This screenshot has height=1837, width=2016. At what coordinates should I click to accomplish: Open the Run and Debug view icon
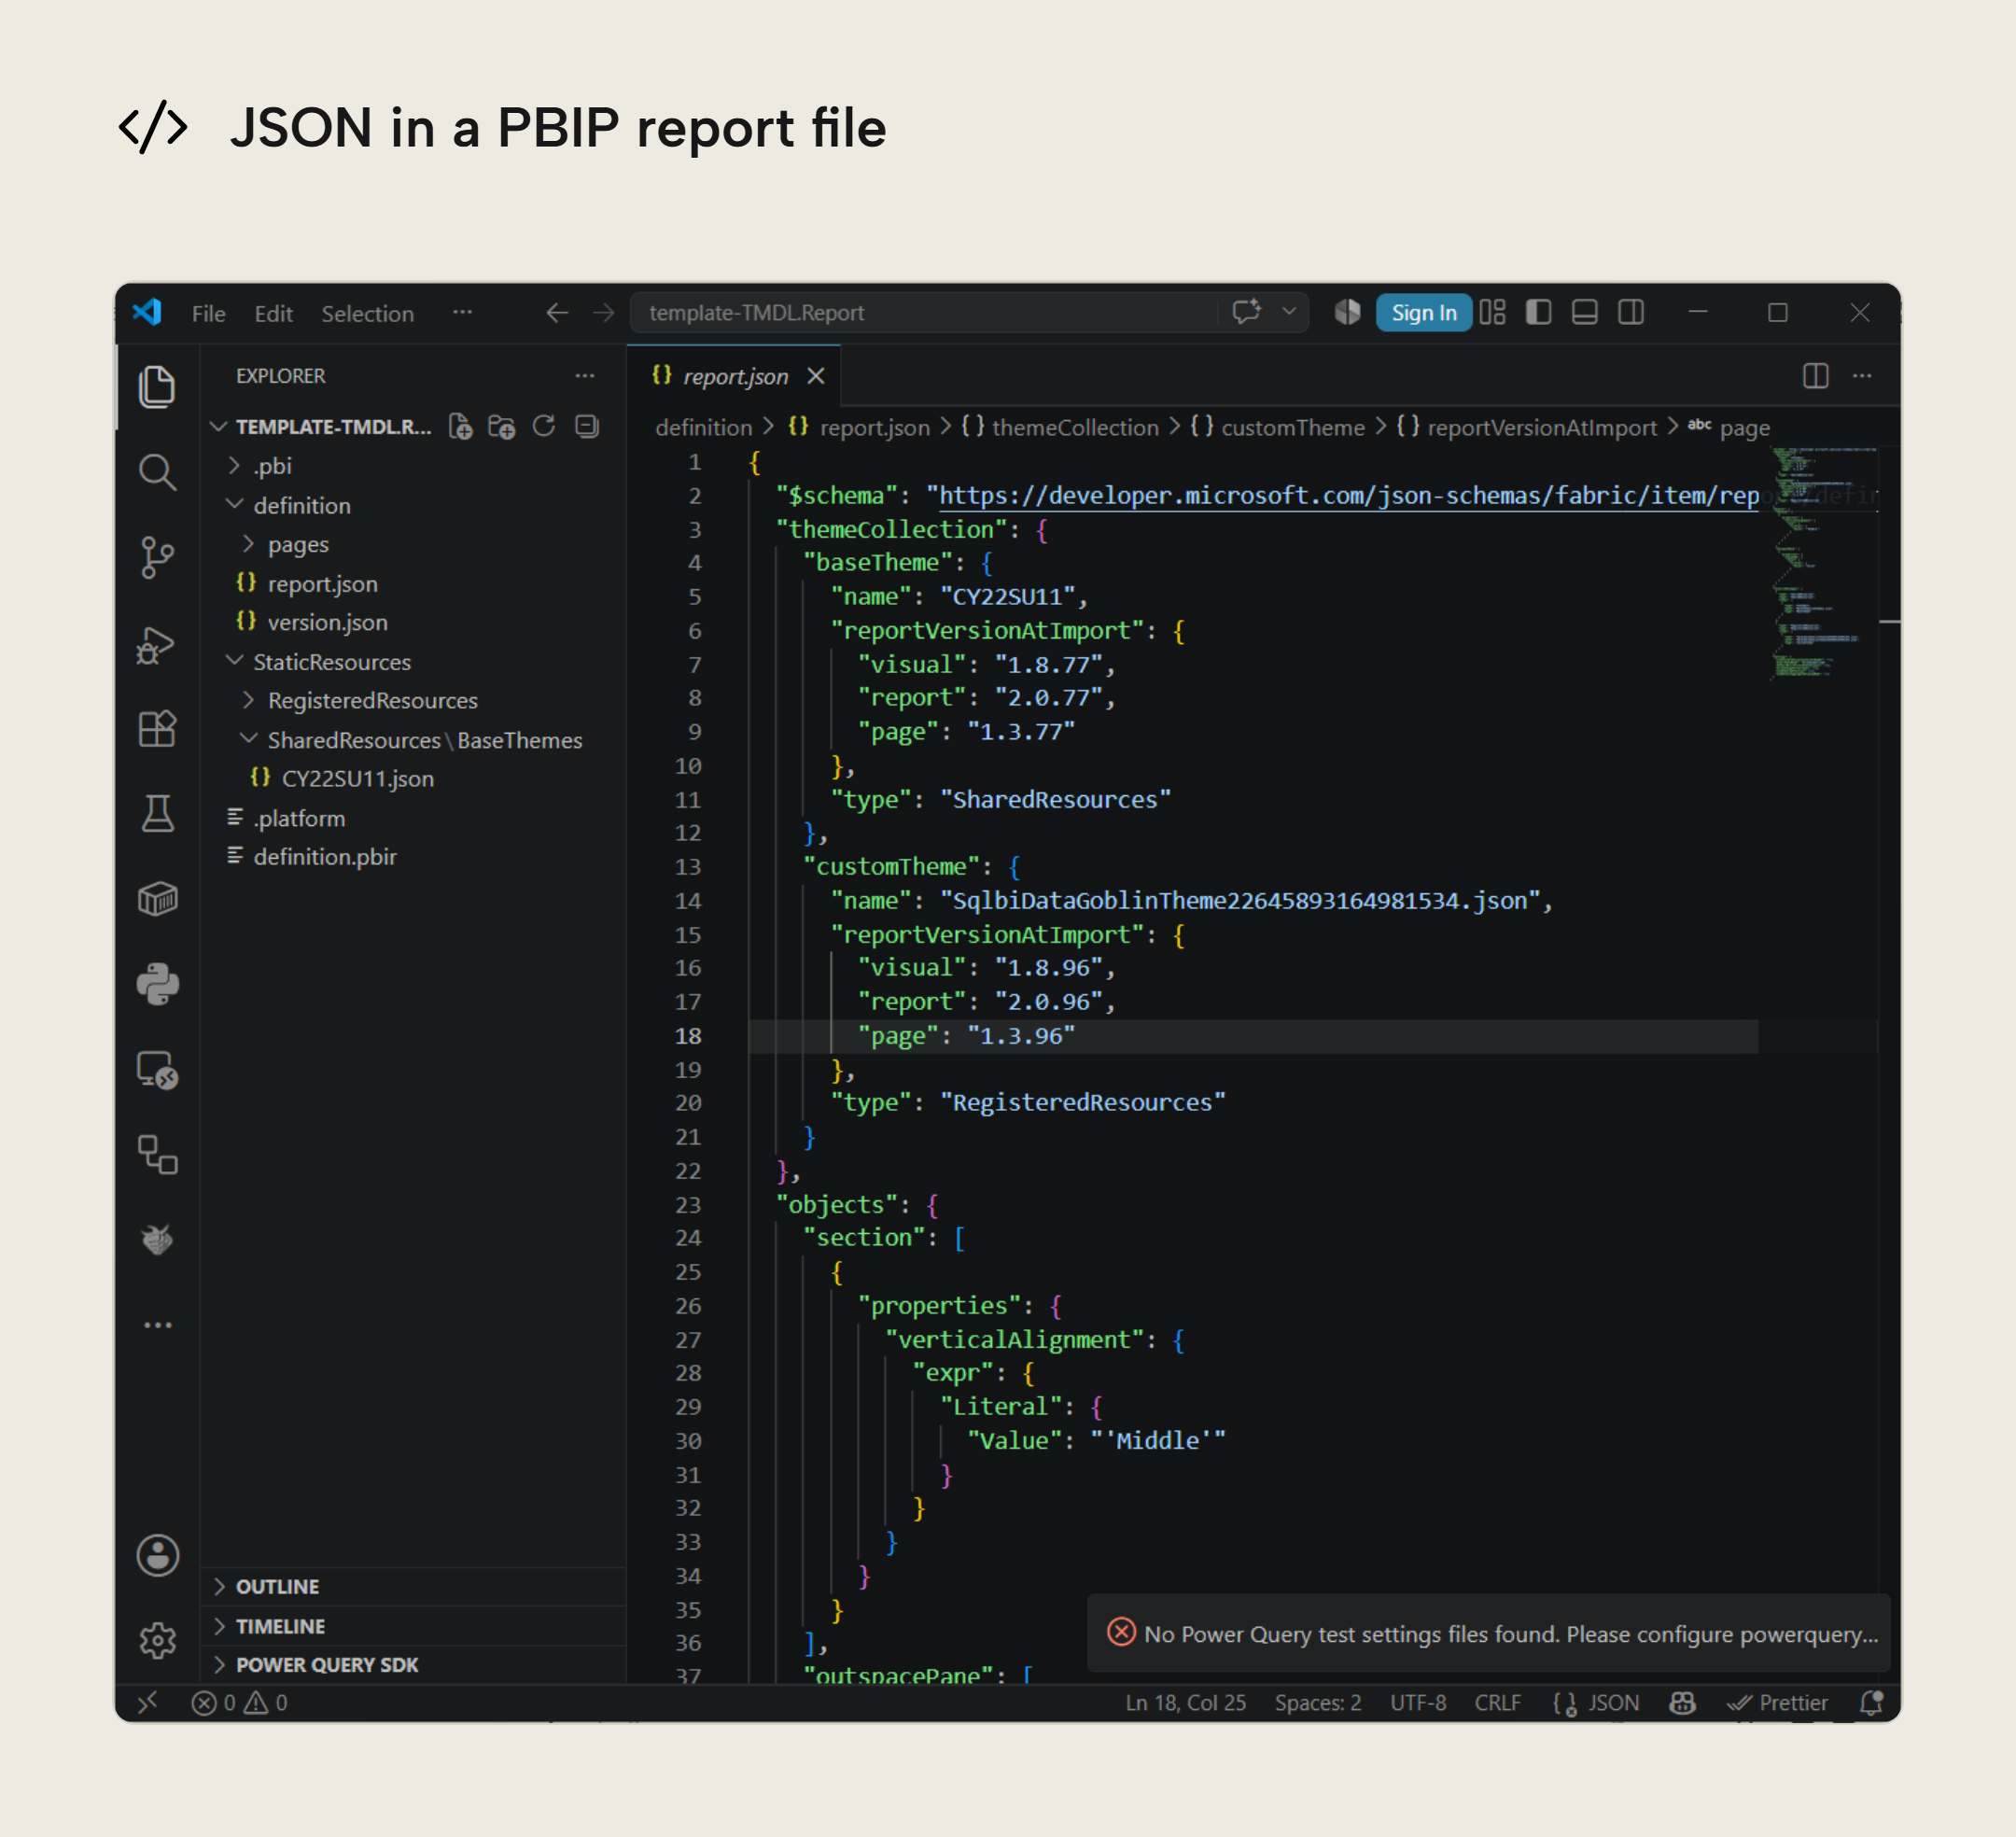[157, 644]
